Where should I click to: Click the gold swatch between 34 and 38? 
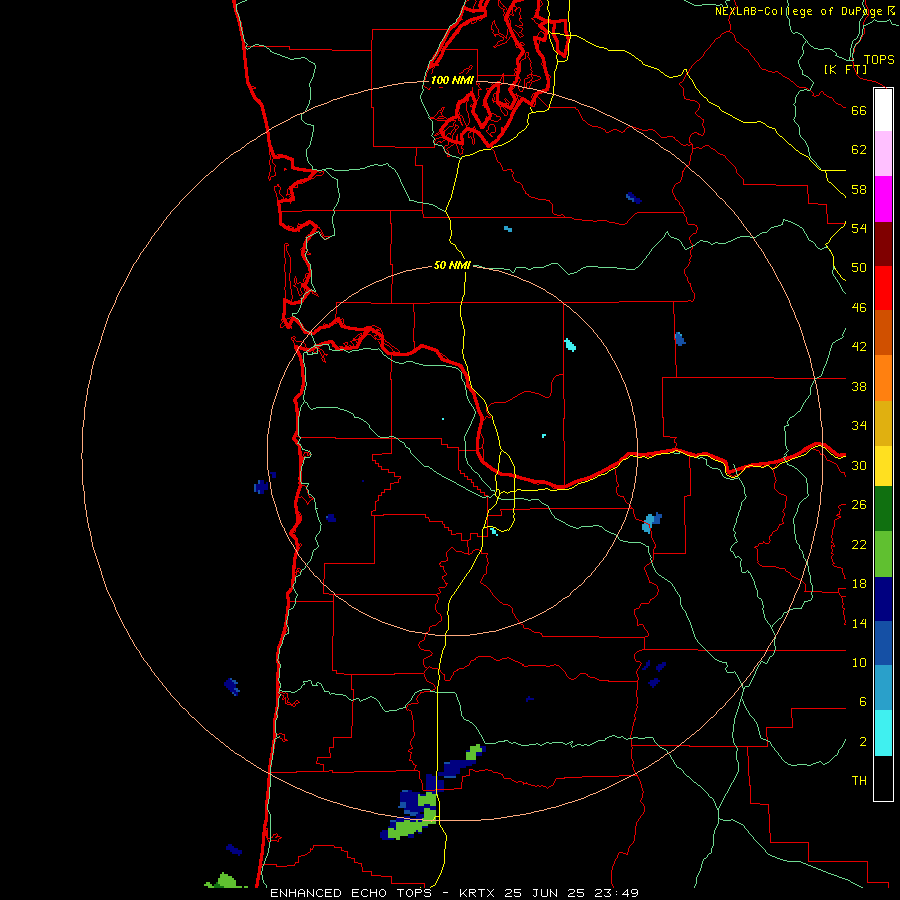(x=883, y=423)
